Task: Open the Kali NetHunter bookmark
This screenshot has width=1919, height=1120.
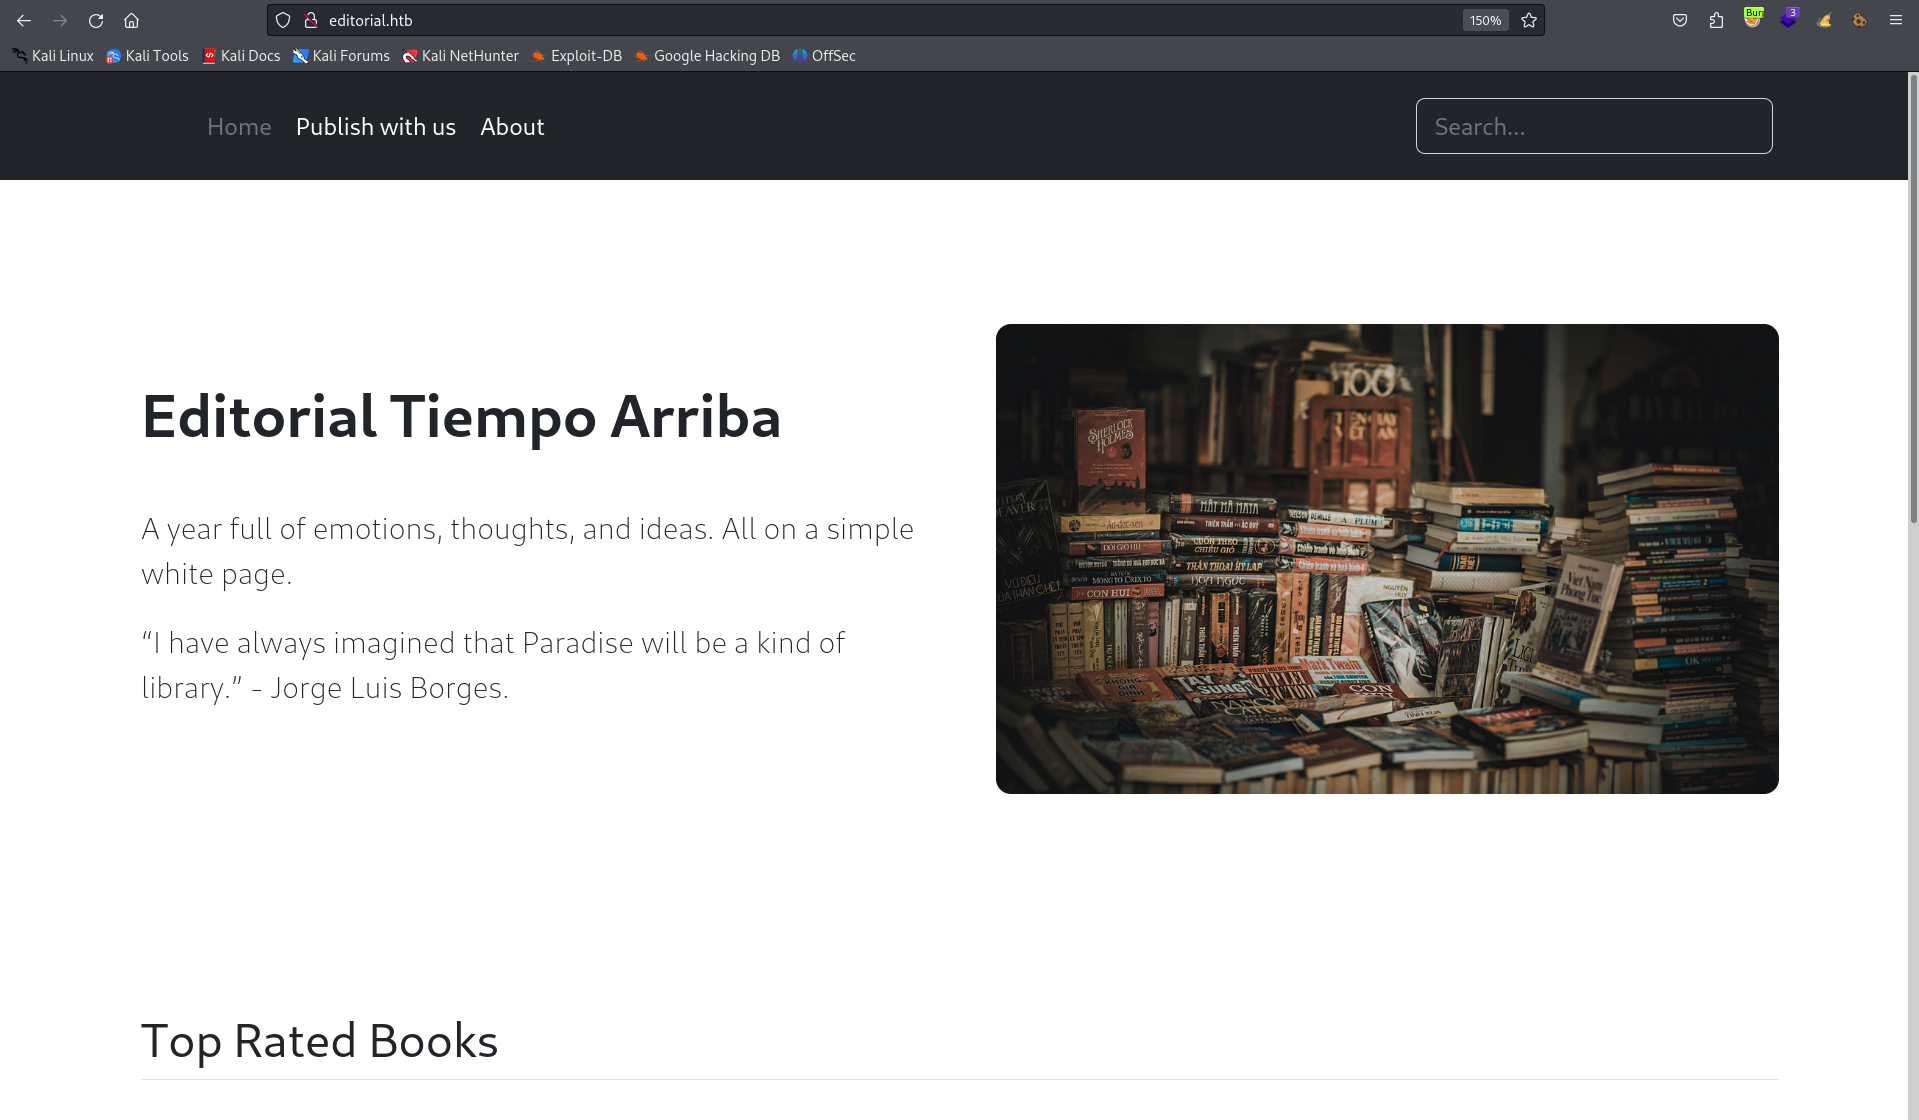Action: click(460, 56)
